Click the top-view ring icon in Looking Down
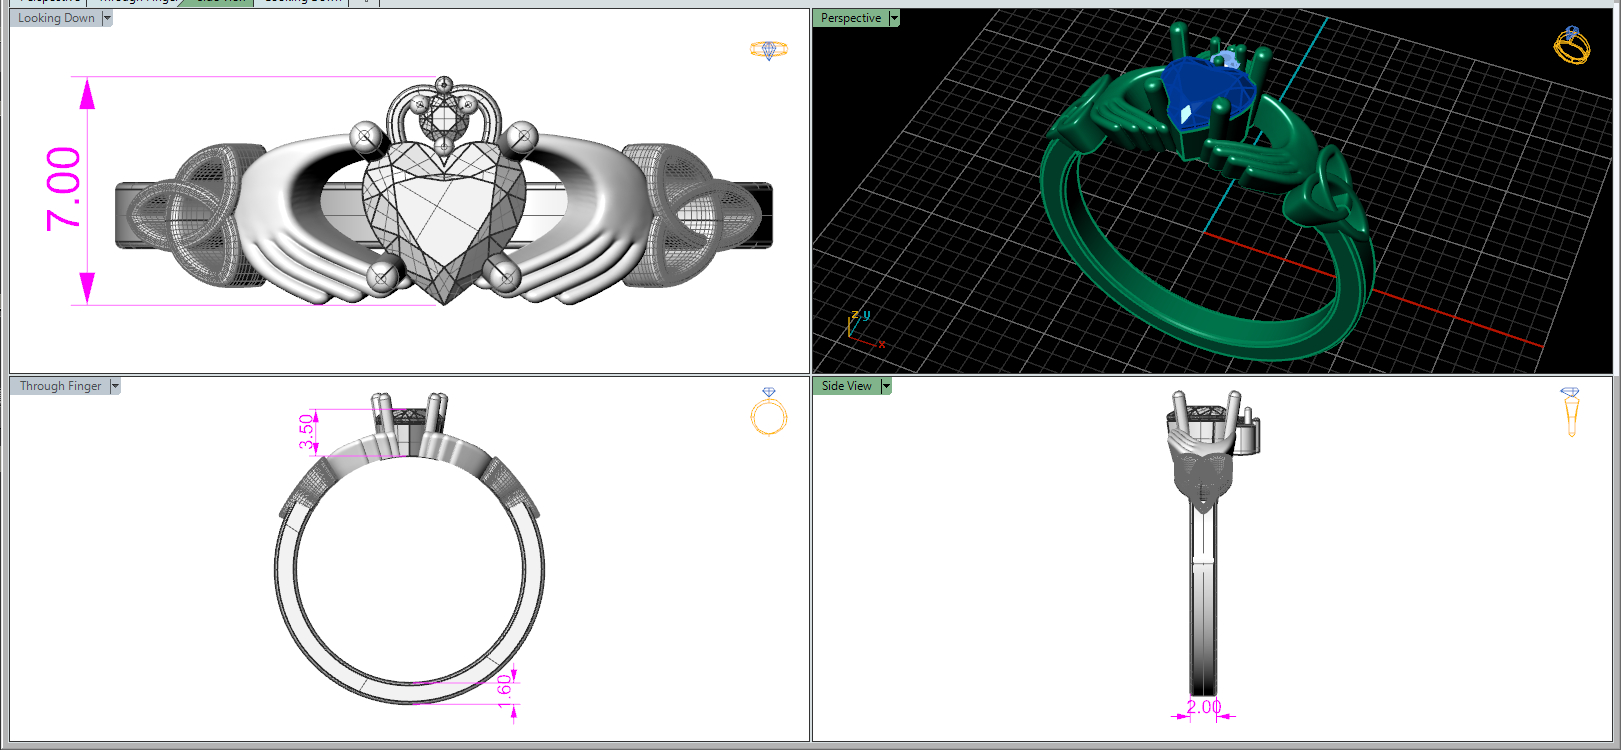Viewport: 1621px width, 750px height. click(x=769, y=49)
